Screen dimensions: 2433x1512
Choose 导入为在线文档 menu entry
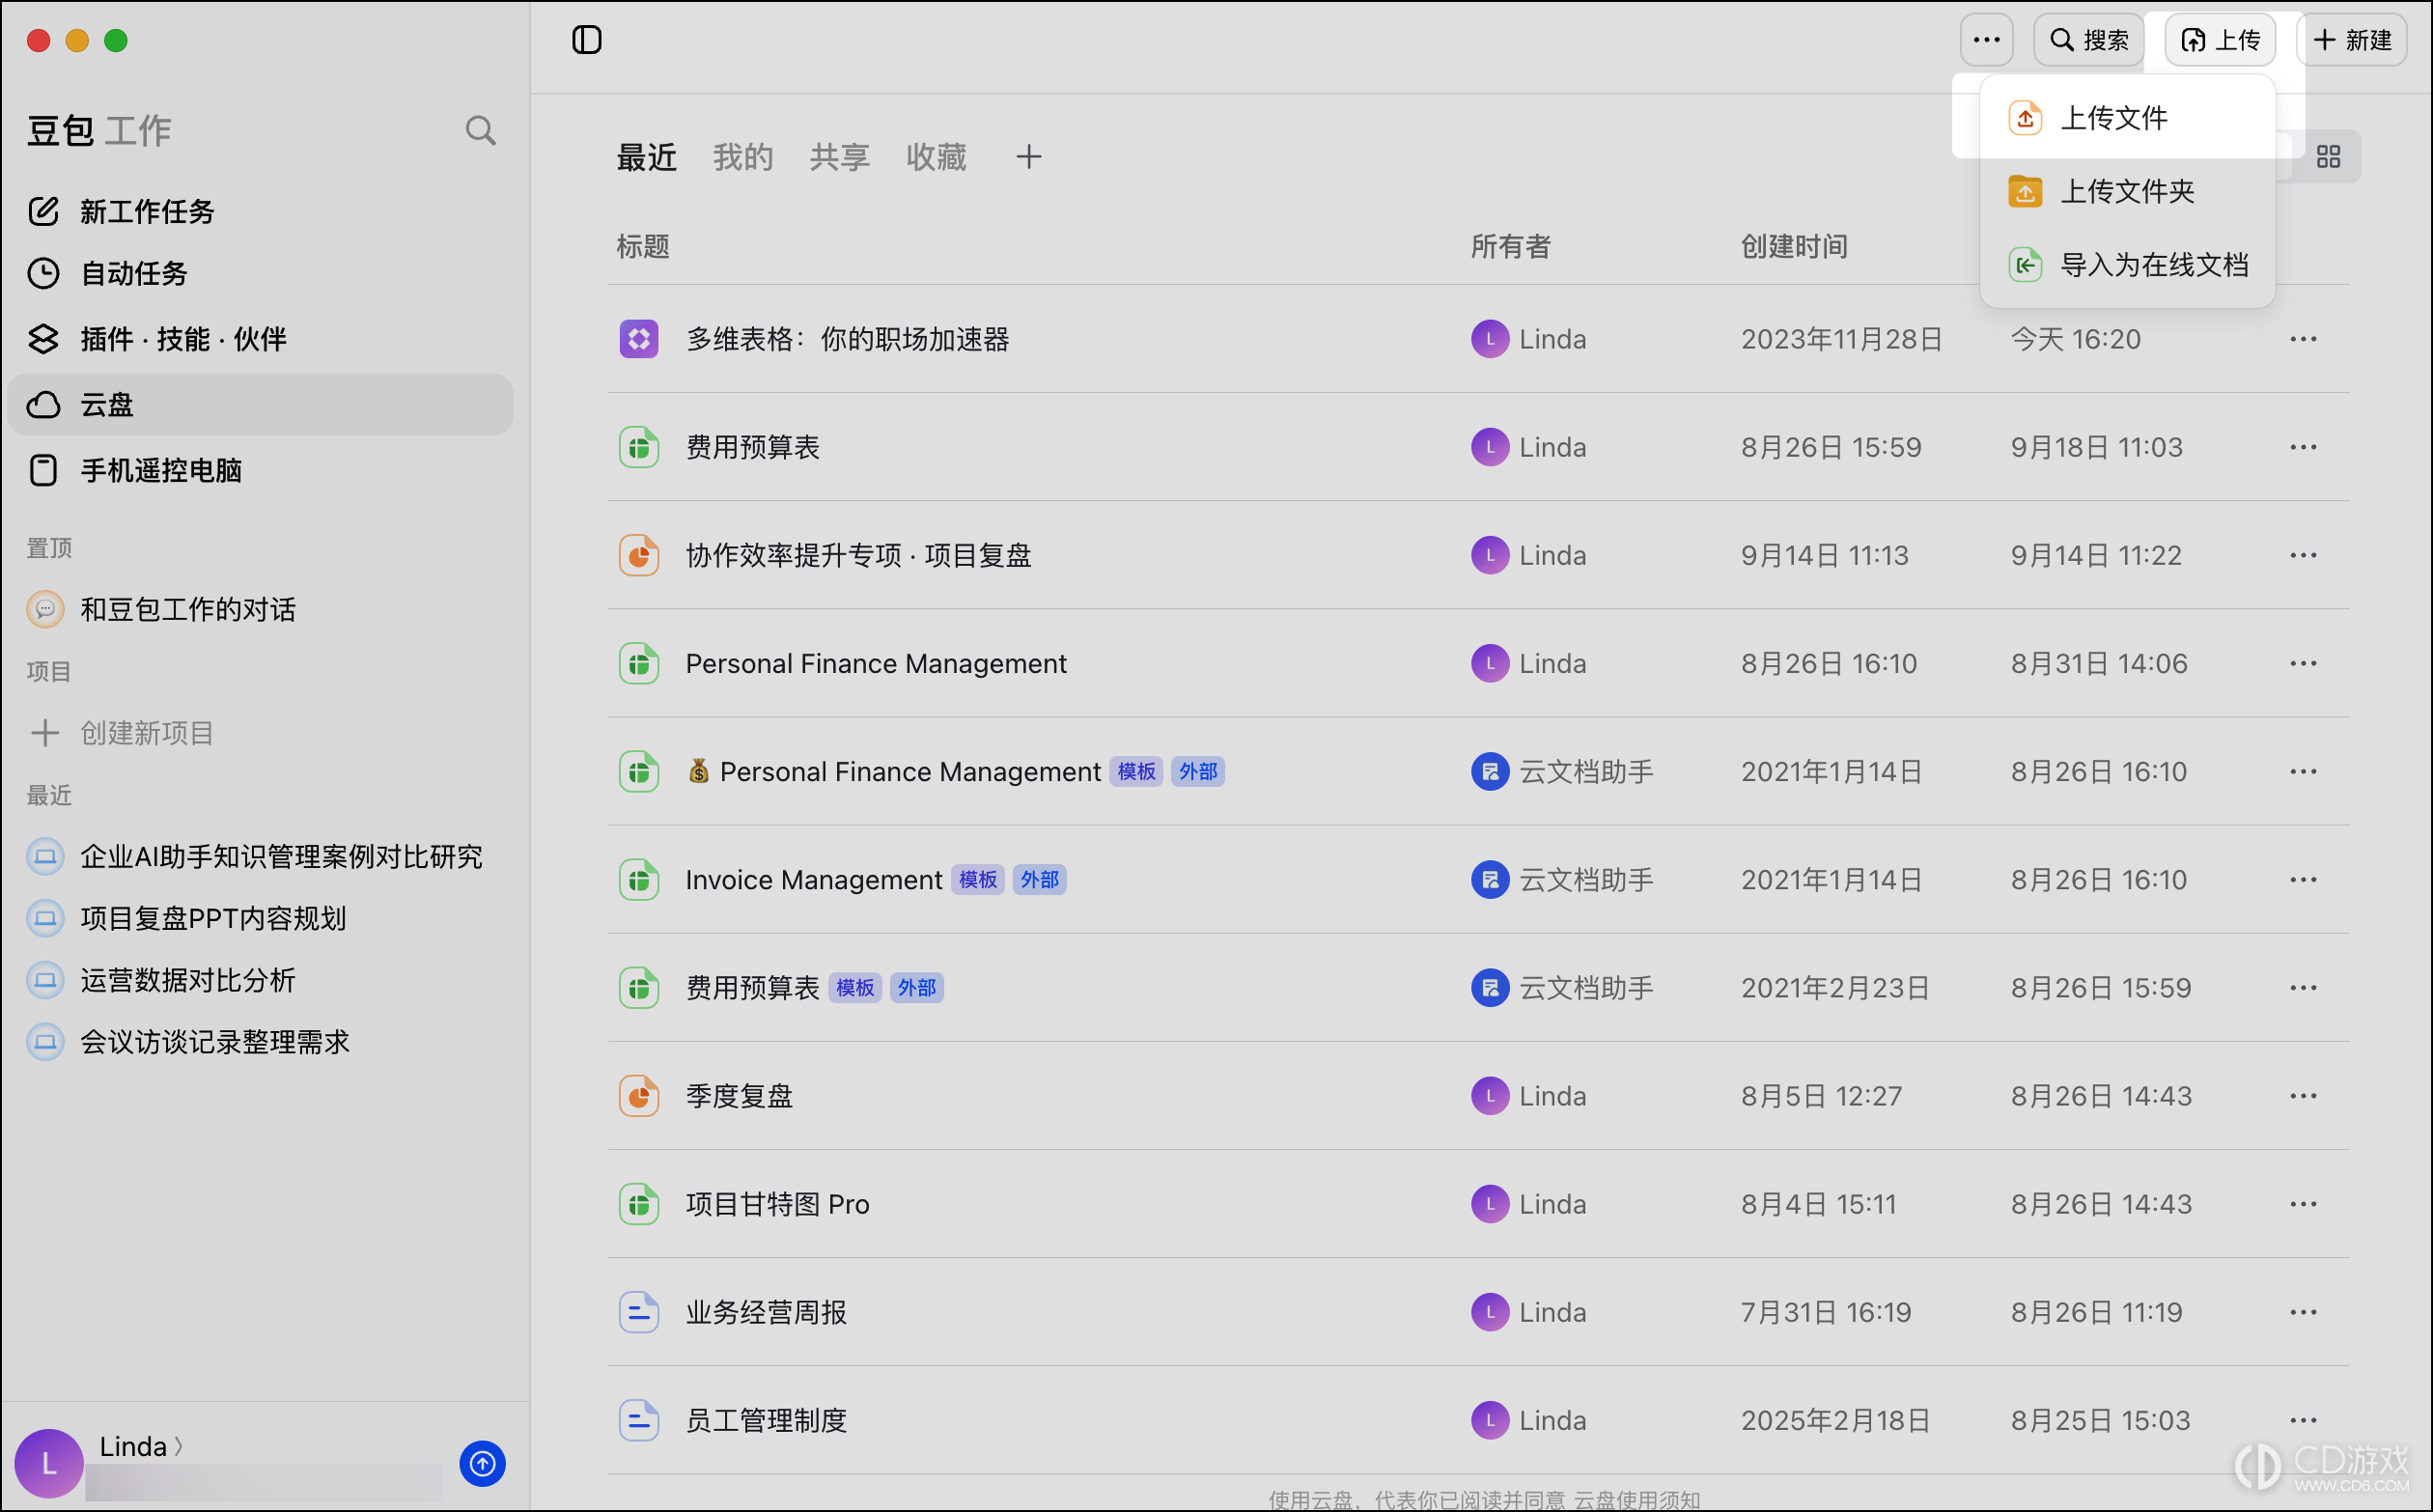click(2127, 265)
